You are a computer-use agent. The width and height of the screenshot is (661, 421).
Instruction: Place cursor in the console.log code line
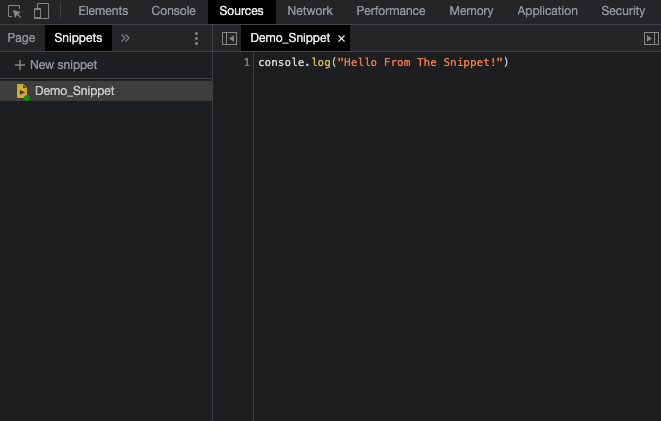[383, 62]
